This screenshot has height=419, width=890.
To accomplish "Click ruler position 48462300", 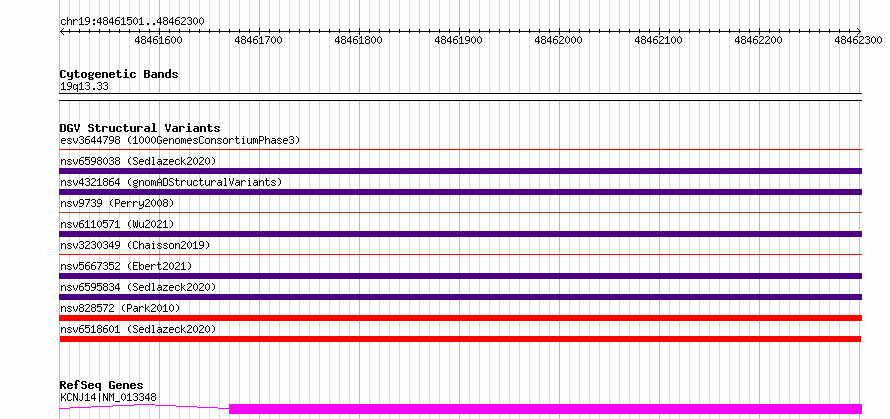I will 859,40.
